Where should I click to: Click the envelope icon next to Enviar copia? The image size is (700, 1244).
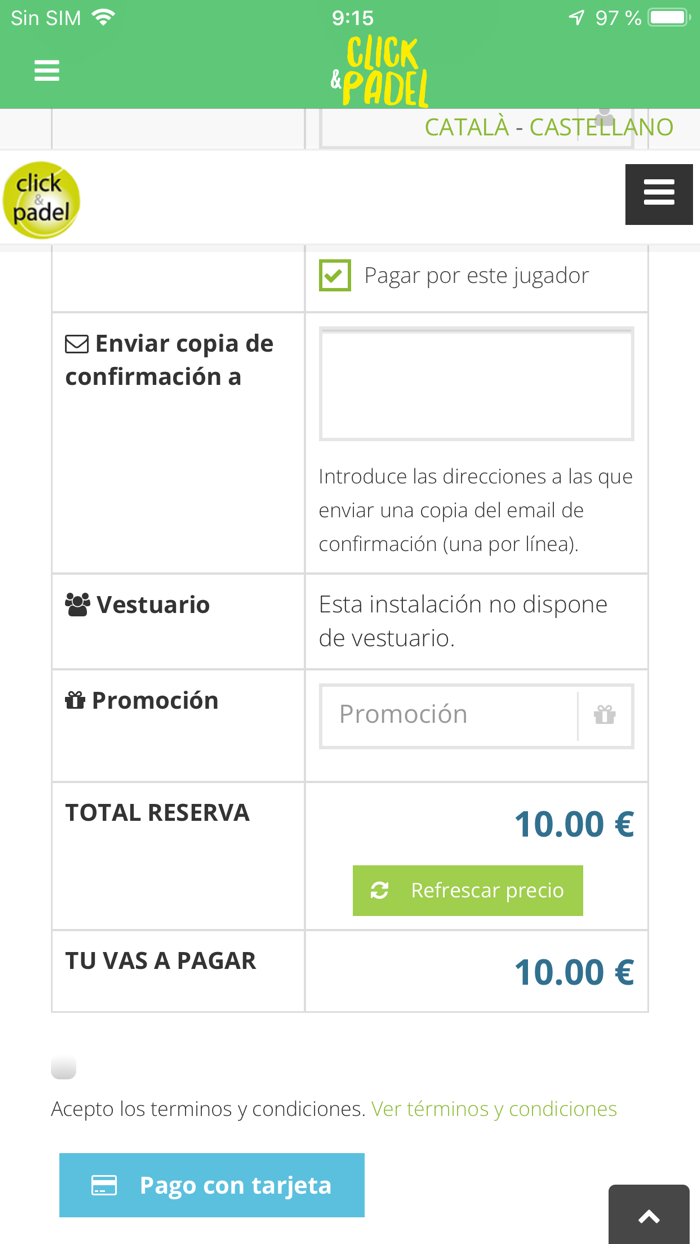(75, 343)
